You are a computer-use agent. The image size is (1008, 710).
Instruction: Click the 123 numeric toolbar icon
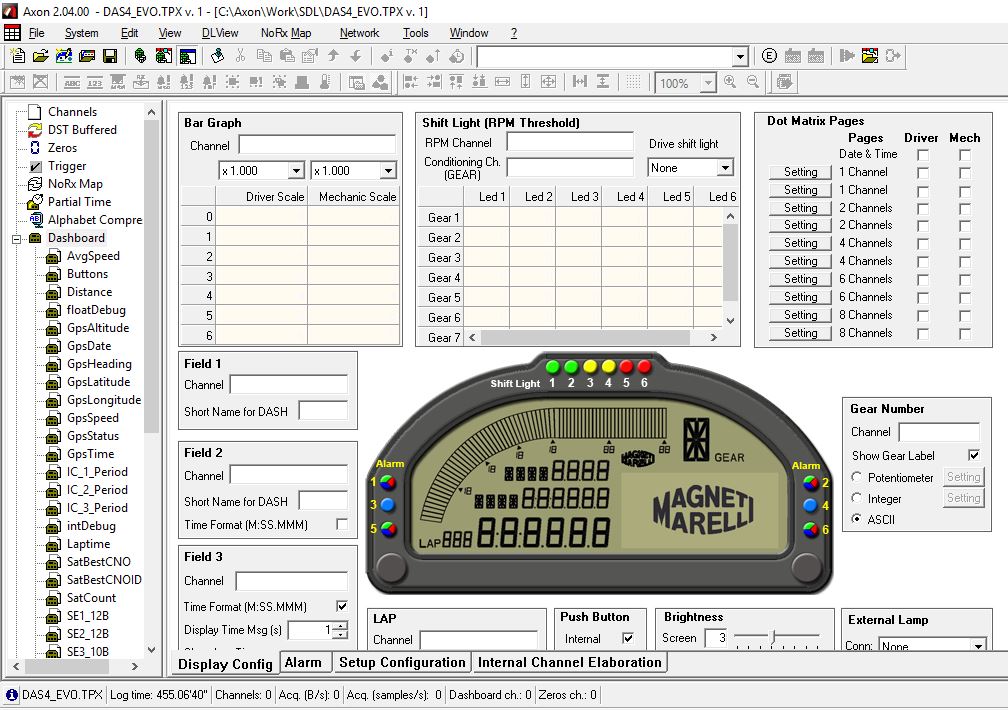point(94,82)
